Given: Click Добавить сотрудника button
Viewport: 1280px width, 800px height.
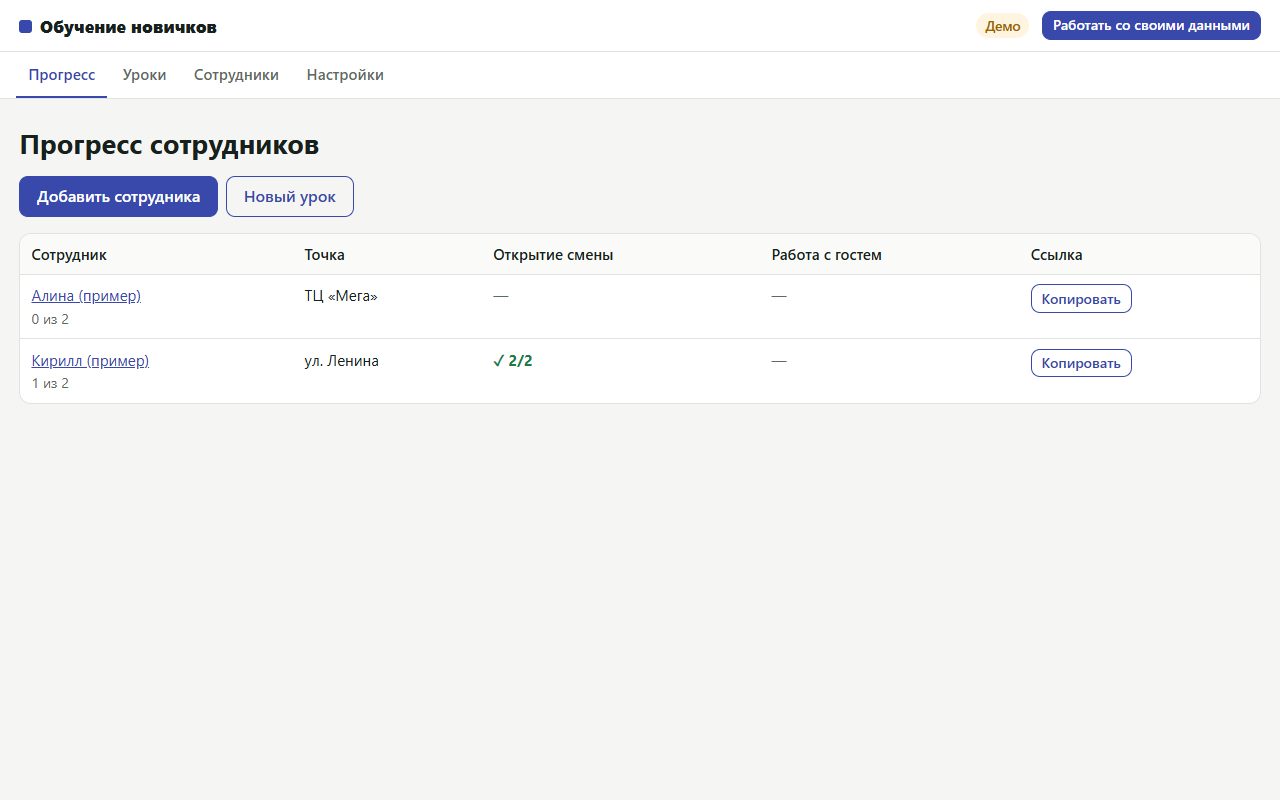Looking at the screenshot, I should click(x=118, y=197).
